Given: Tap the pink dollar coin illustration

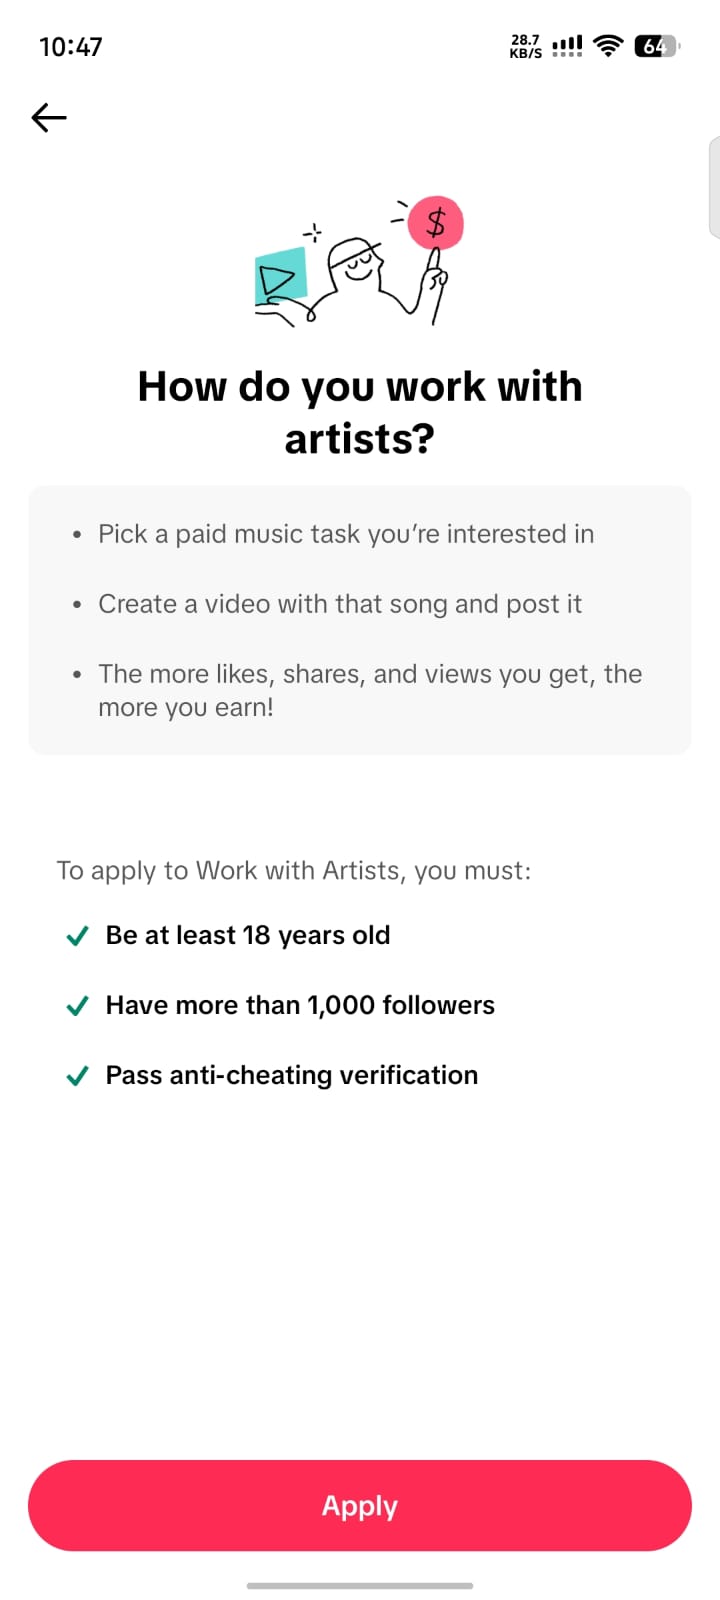Looking at the screenshot, I should click(x=436, y=222).
